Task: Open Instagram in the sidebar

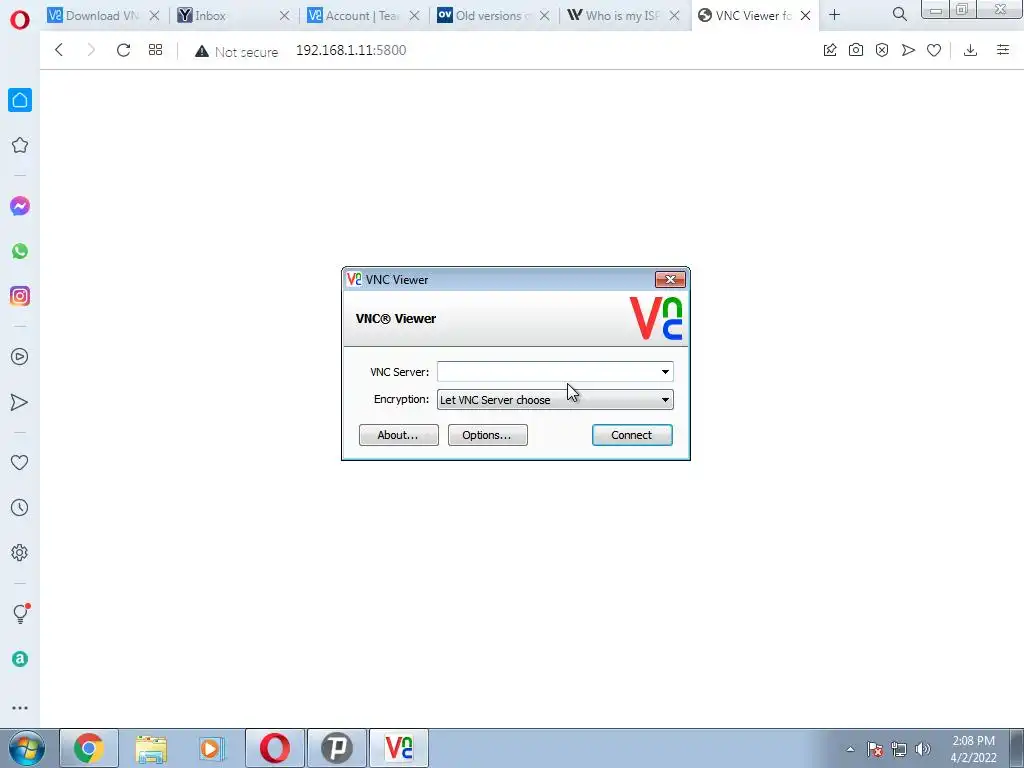Action: (x=20, y=296)
